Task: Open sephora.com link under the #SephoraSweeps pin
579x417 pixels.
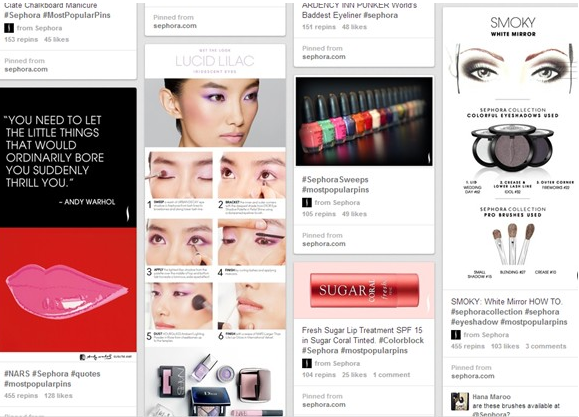Action: (x=324, y=244)
